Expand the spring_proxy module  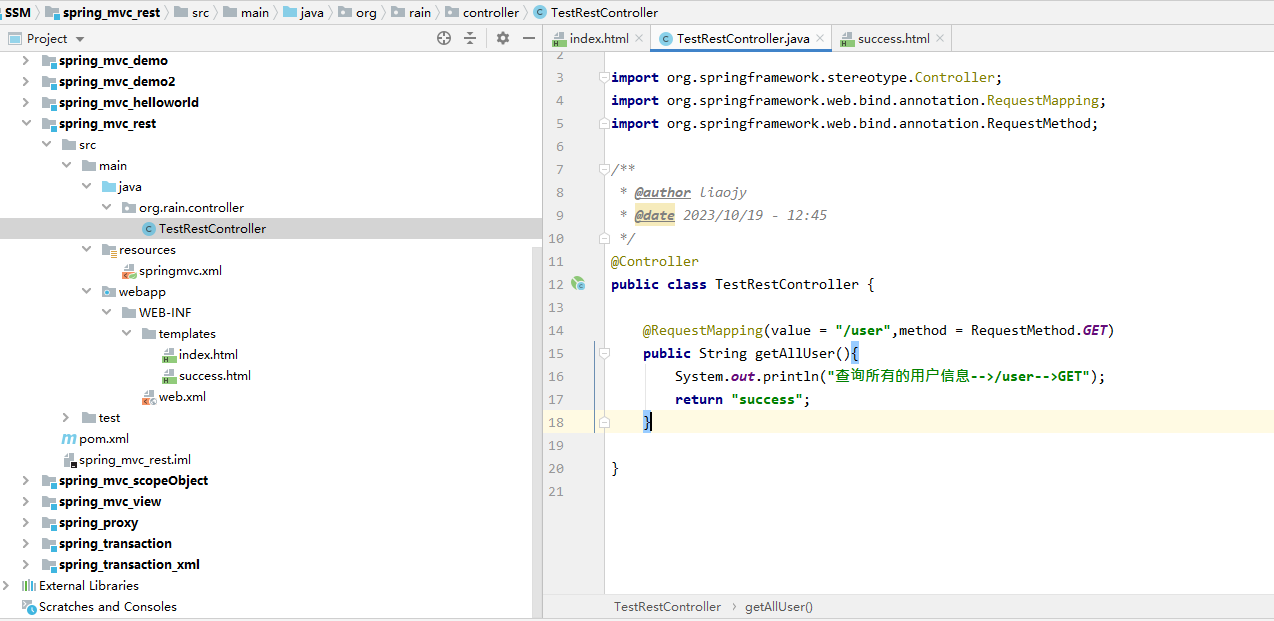coord(26,523)
